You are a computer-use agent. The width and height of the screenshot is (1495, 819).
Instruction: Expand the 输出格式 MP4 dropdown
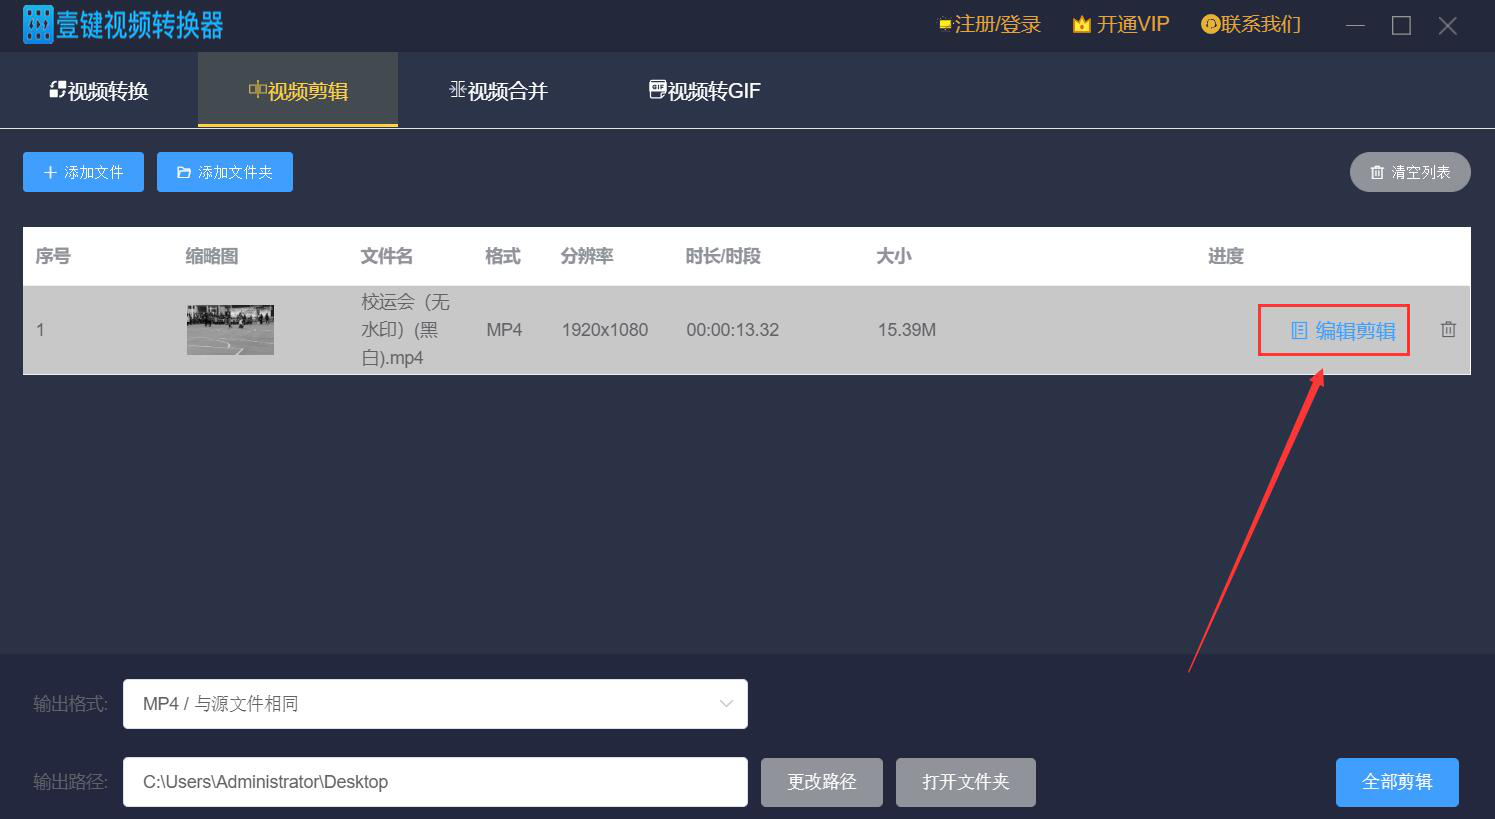435,704
